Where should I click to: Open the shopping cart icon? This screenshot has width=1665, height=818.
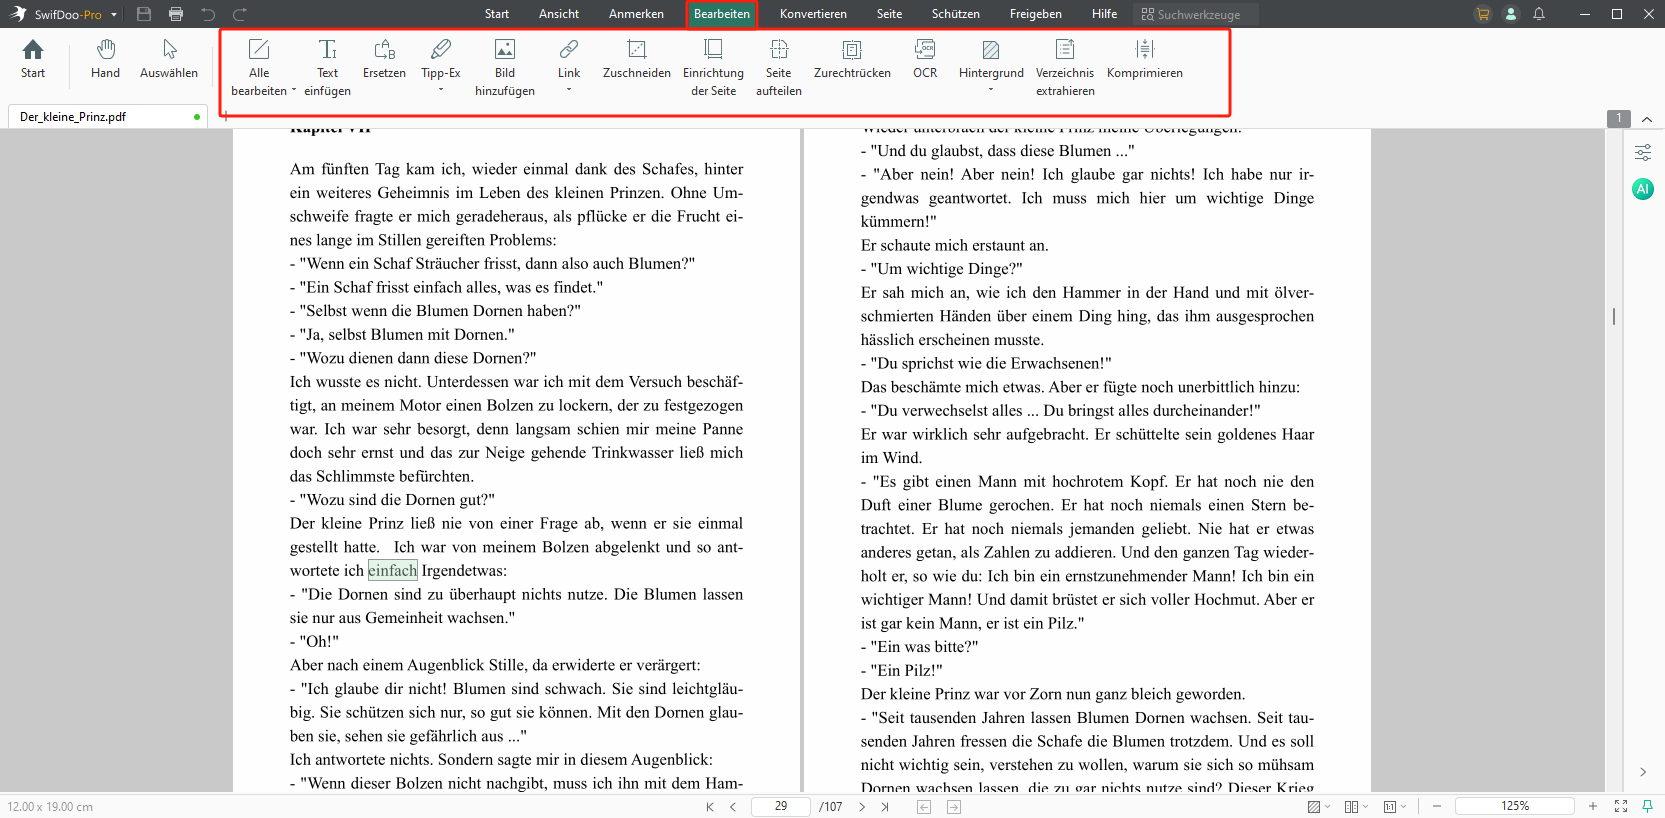click(x=1483, y=14)
